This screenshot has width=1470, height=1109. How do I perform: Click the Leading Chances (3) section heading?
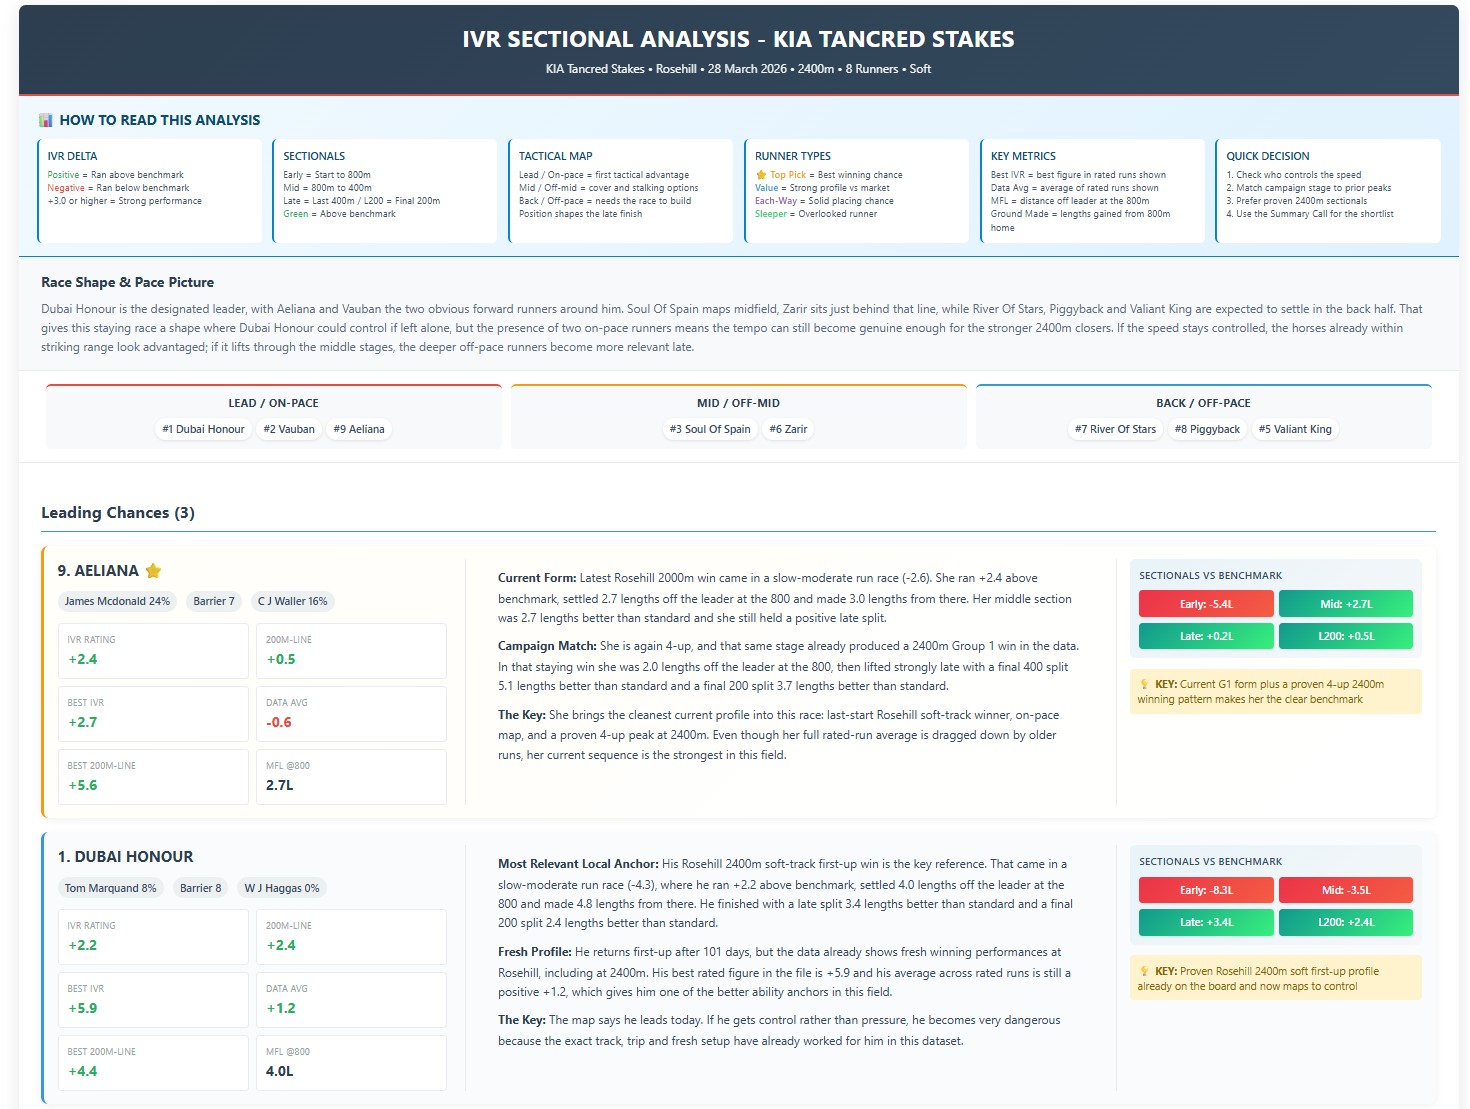pos(118,513)
